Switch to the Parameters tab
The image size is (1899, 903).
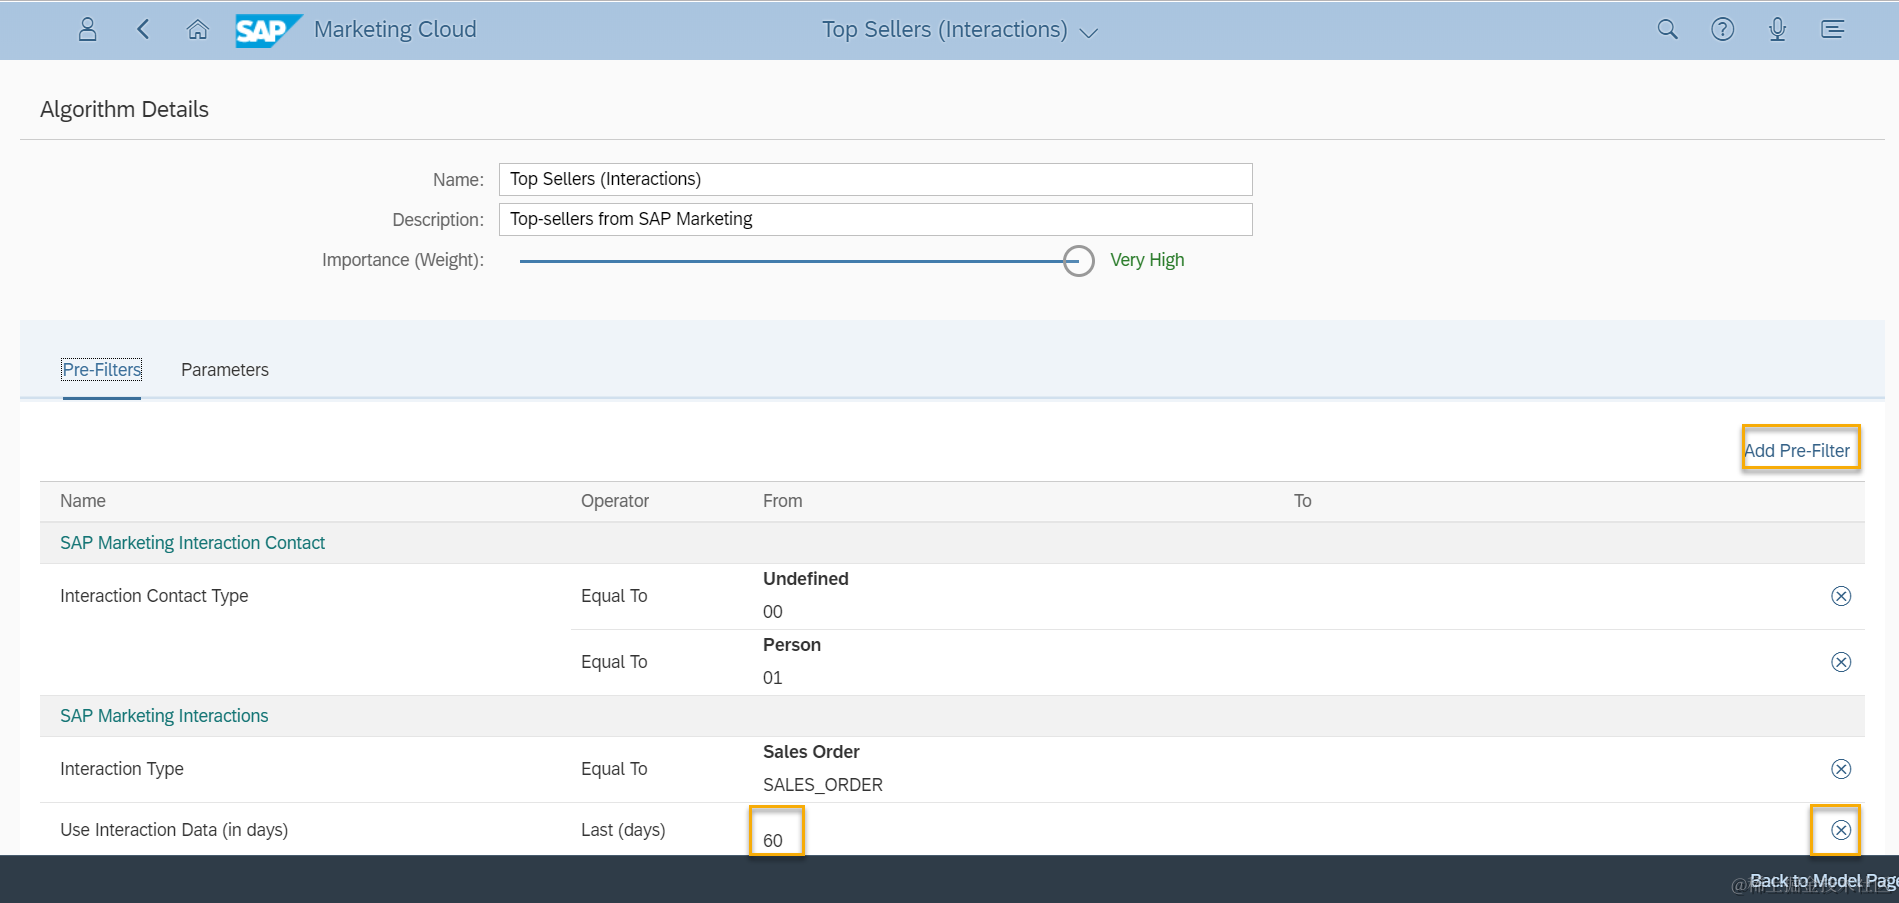(x=225, y=370)
